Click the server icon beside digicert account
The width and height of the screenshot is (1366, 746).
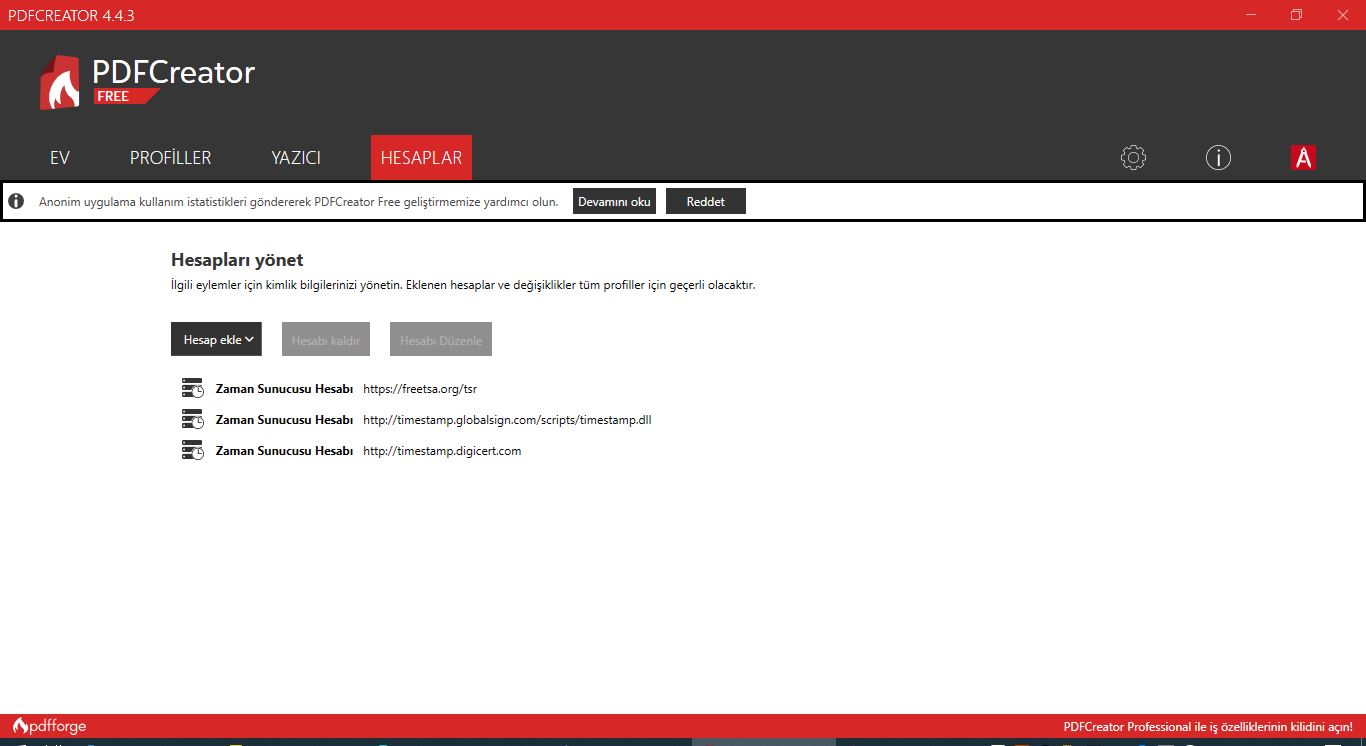click(193, 450)
